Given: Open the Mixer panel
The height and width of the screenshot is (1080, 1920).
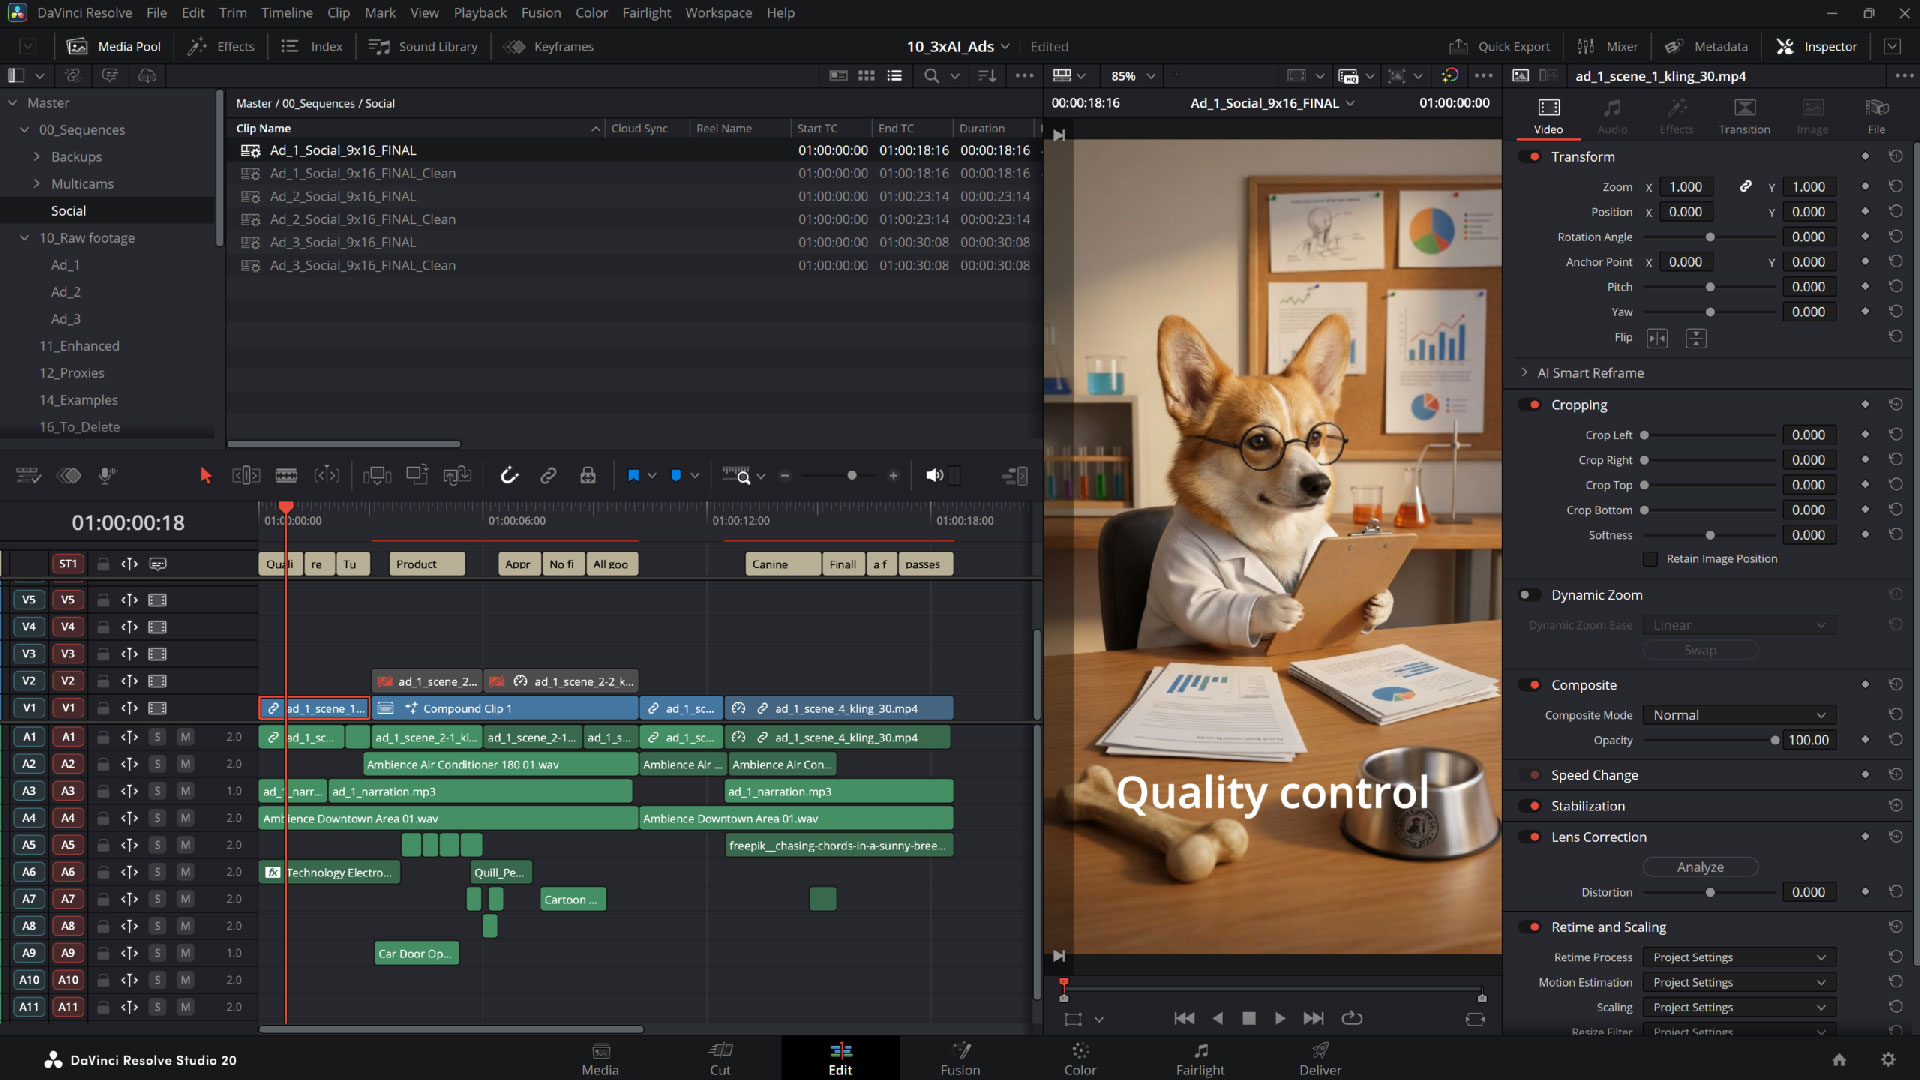Looking at the screenshot, I should tap(1608, 46).
